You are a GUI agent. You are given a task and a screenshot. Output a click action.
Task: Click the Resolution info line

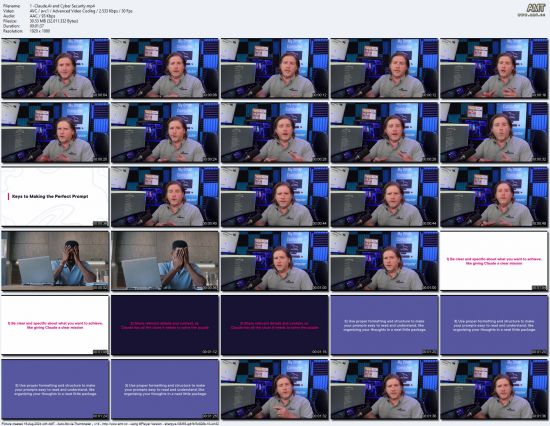tap(26, 31)
